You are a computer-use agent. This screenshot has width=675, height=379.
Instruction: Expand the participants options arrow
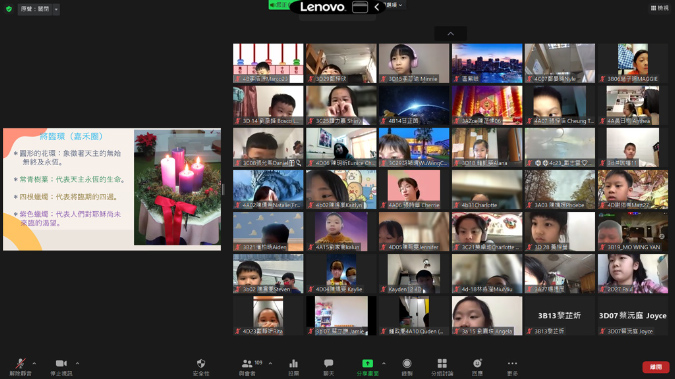pyautogui.click(x=270, y=363)
